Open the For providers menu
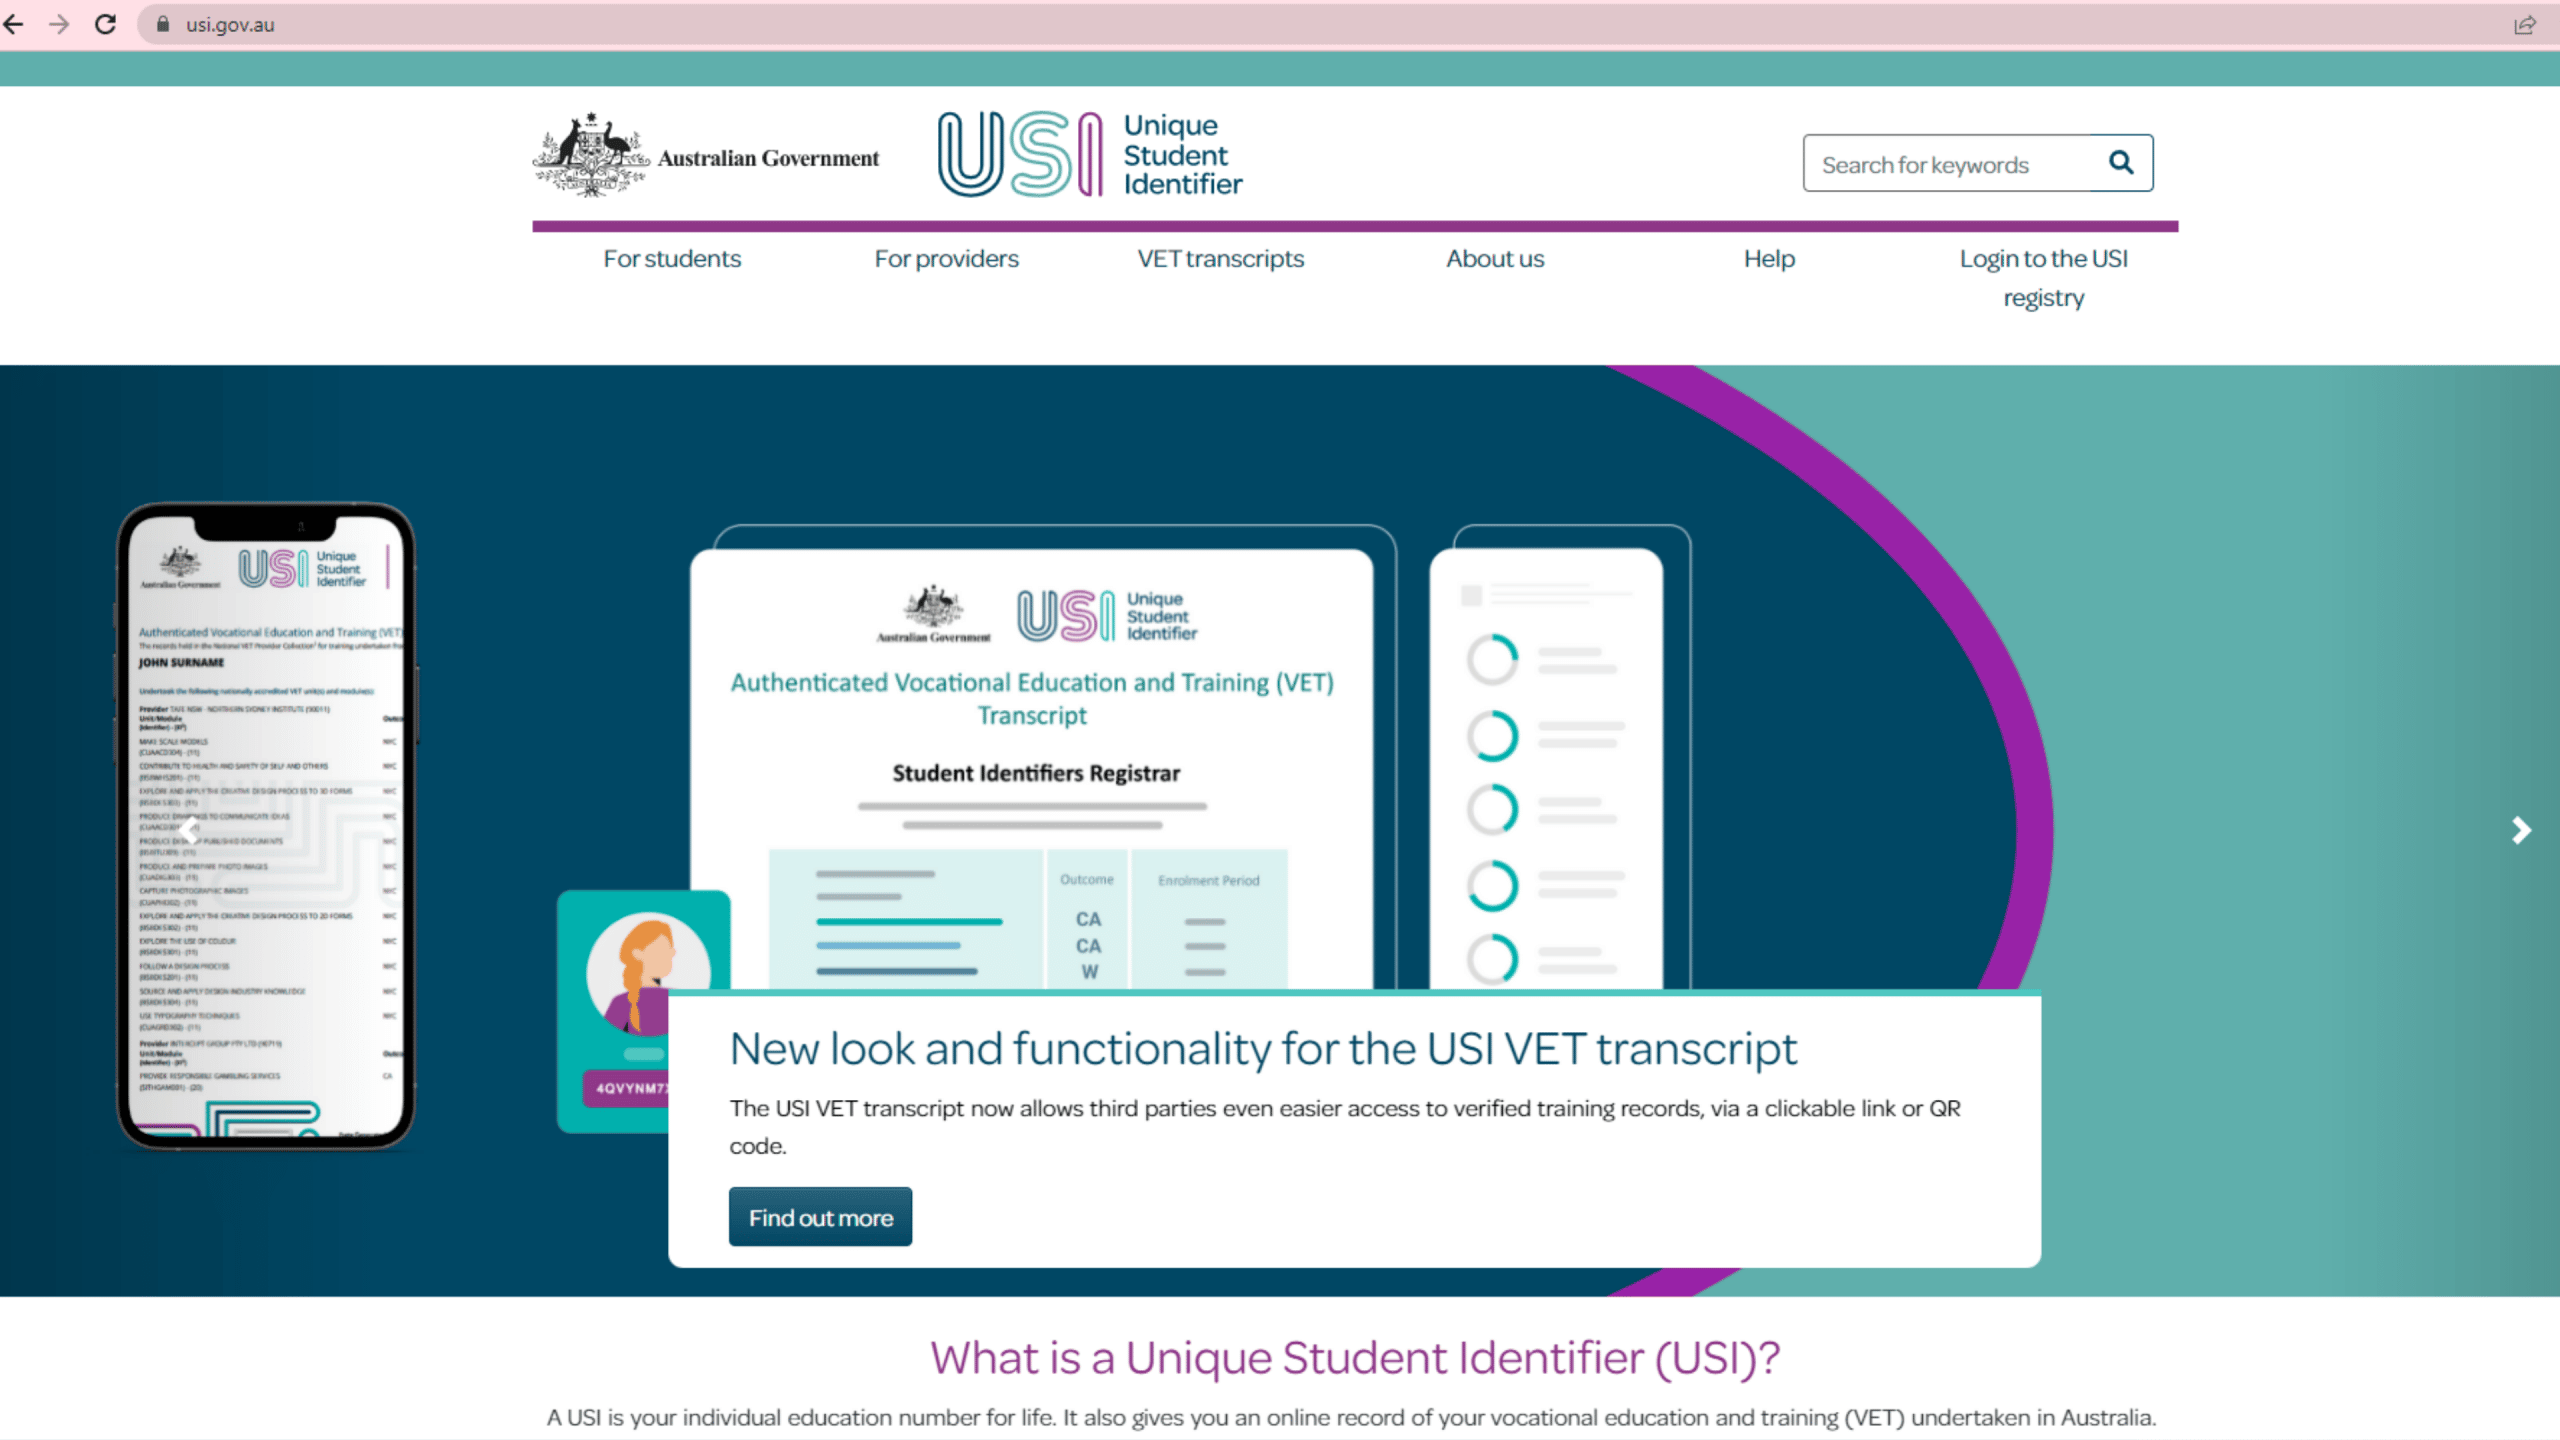The width and height of the screenshot is (2560, 1440). click(946, 259)
